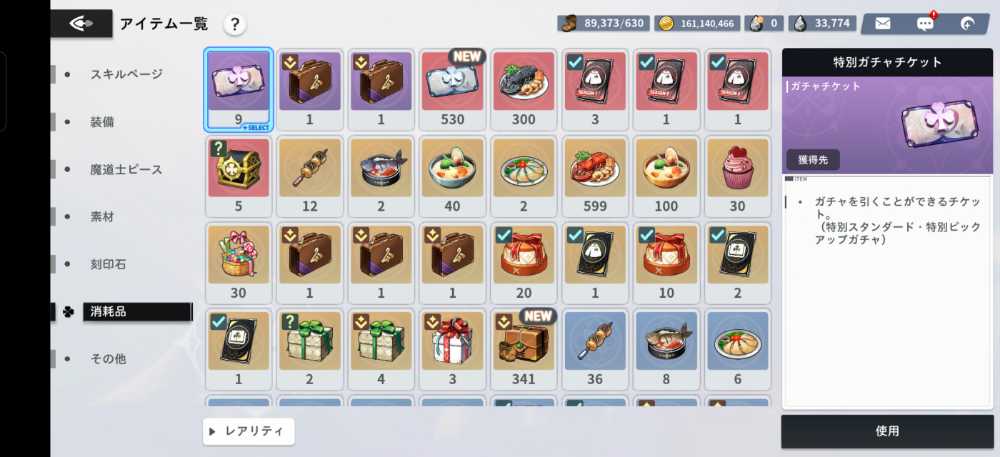Go back using the arrow icon
Screen dimensions: 1000x457
[x=82, y=24]
